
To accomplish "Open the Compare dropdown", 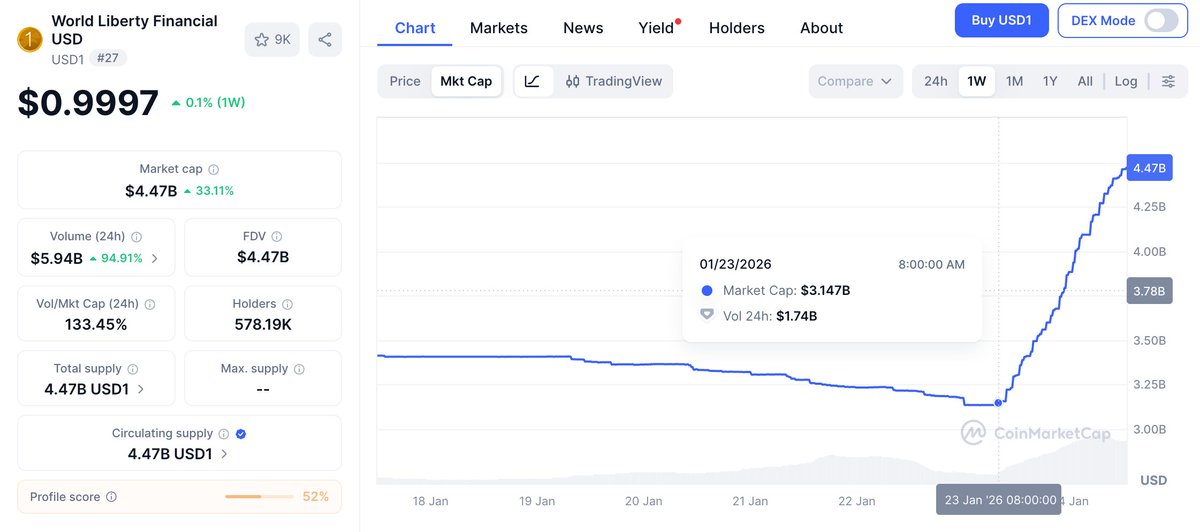I will click(x=855, y=81).
